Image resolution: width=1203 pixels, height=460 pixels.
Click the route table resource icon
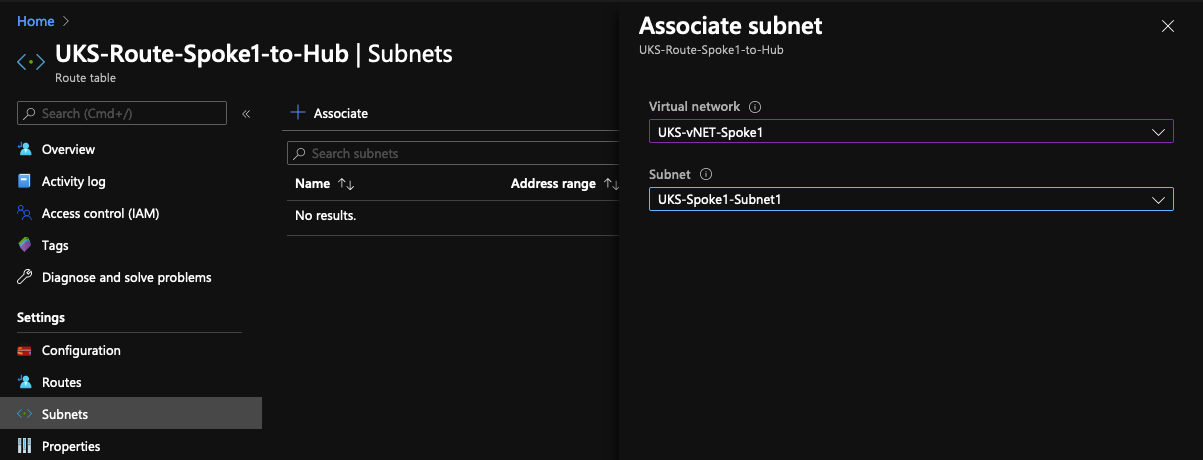click(x=31, y=61)
